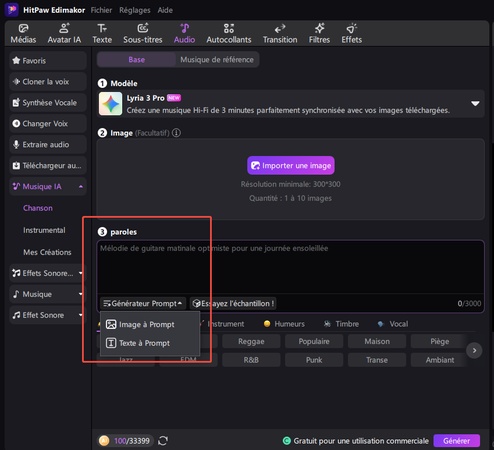The height and width of the screenshot is (450, 494).
Task: Open the Autocollants panel
Action: pyautogui.click(x=229, y=34)
